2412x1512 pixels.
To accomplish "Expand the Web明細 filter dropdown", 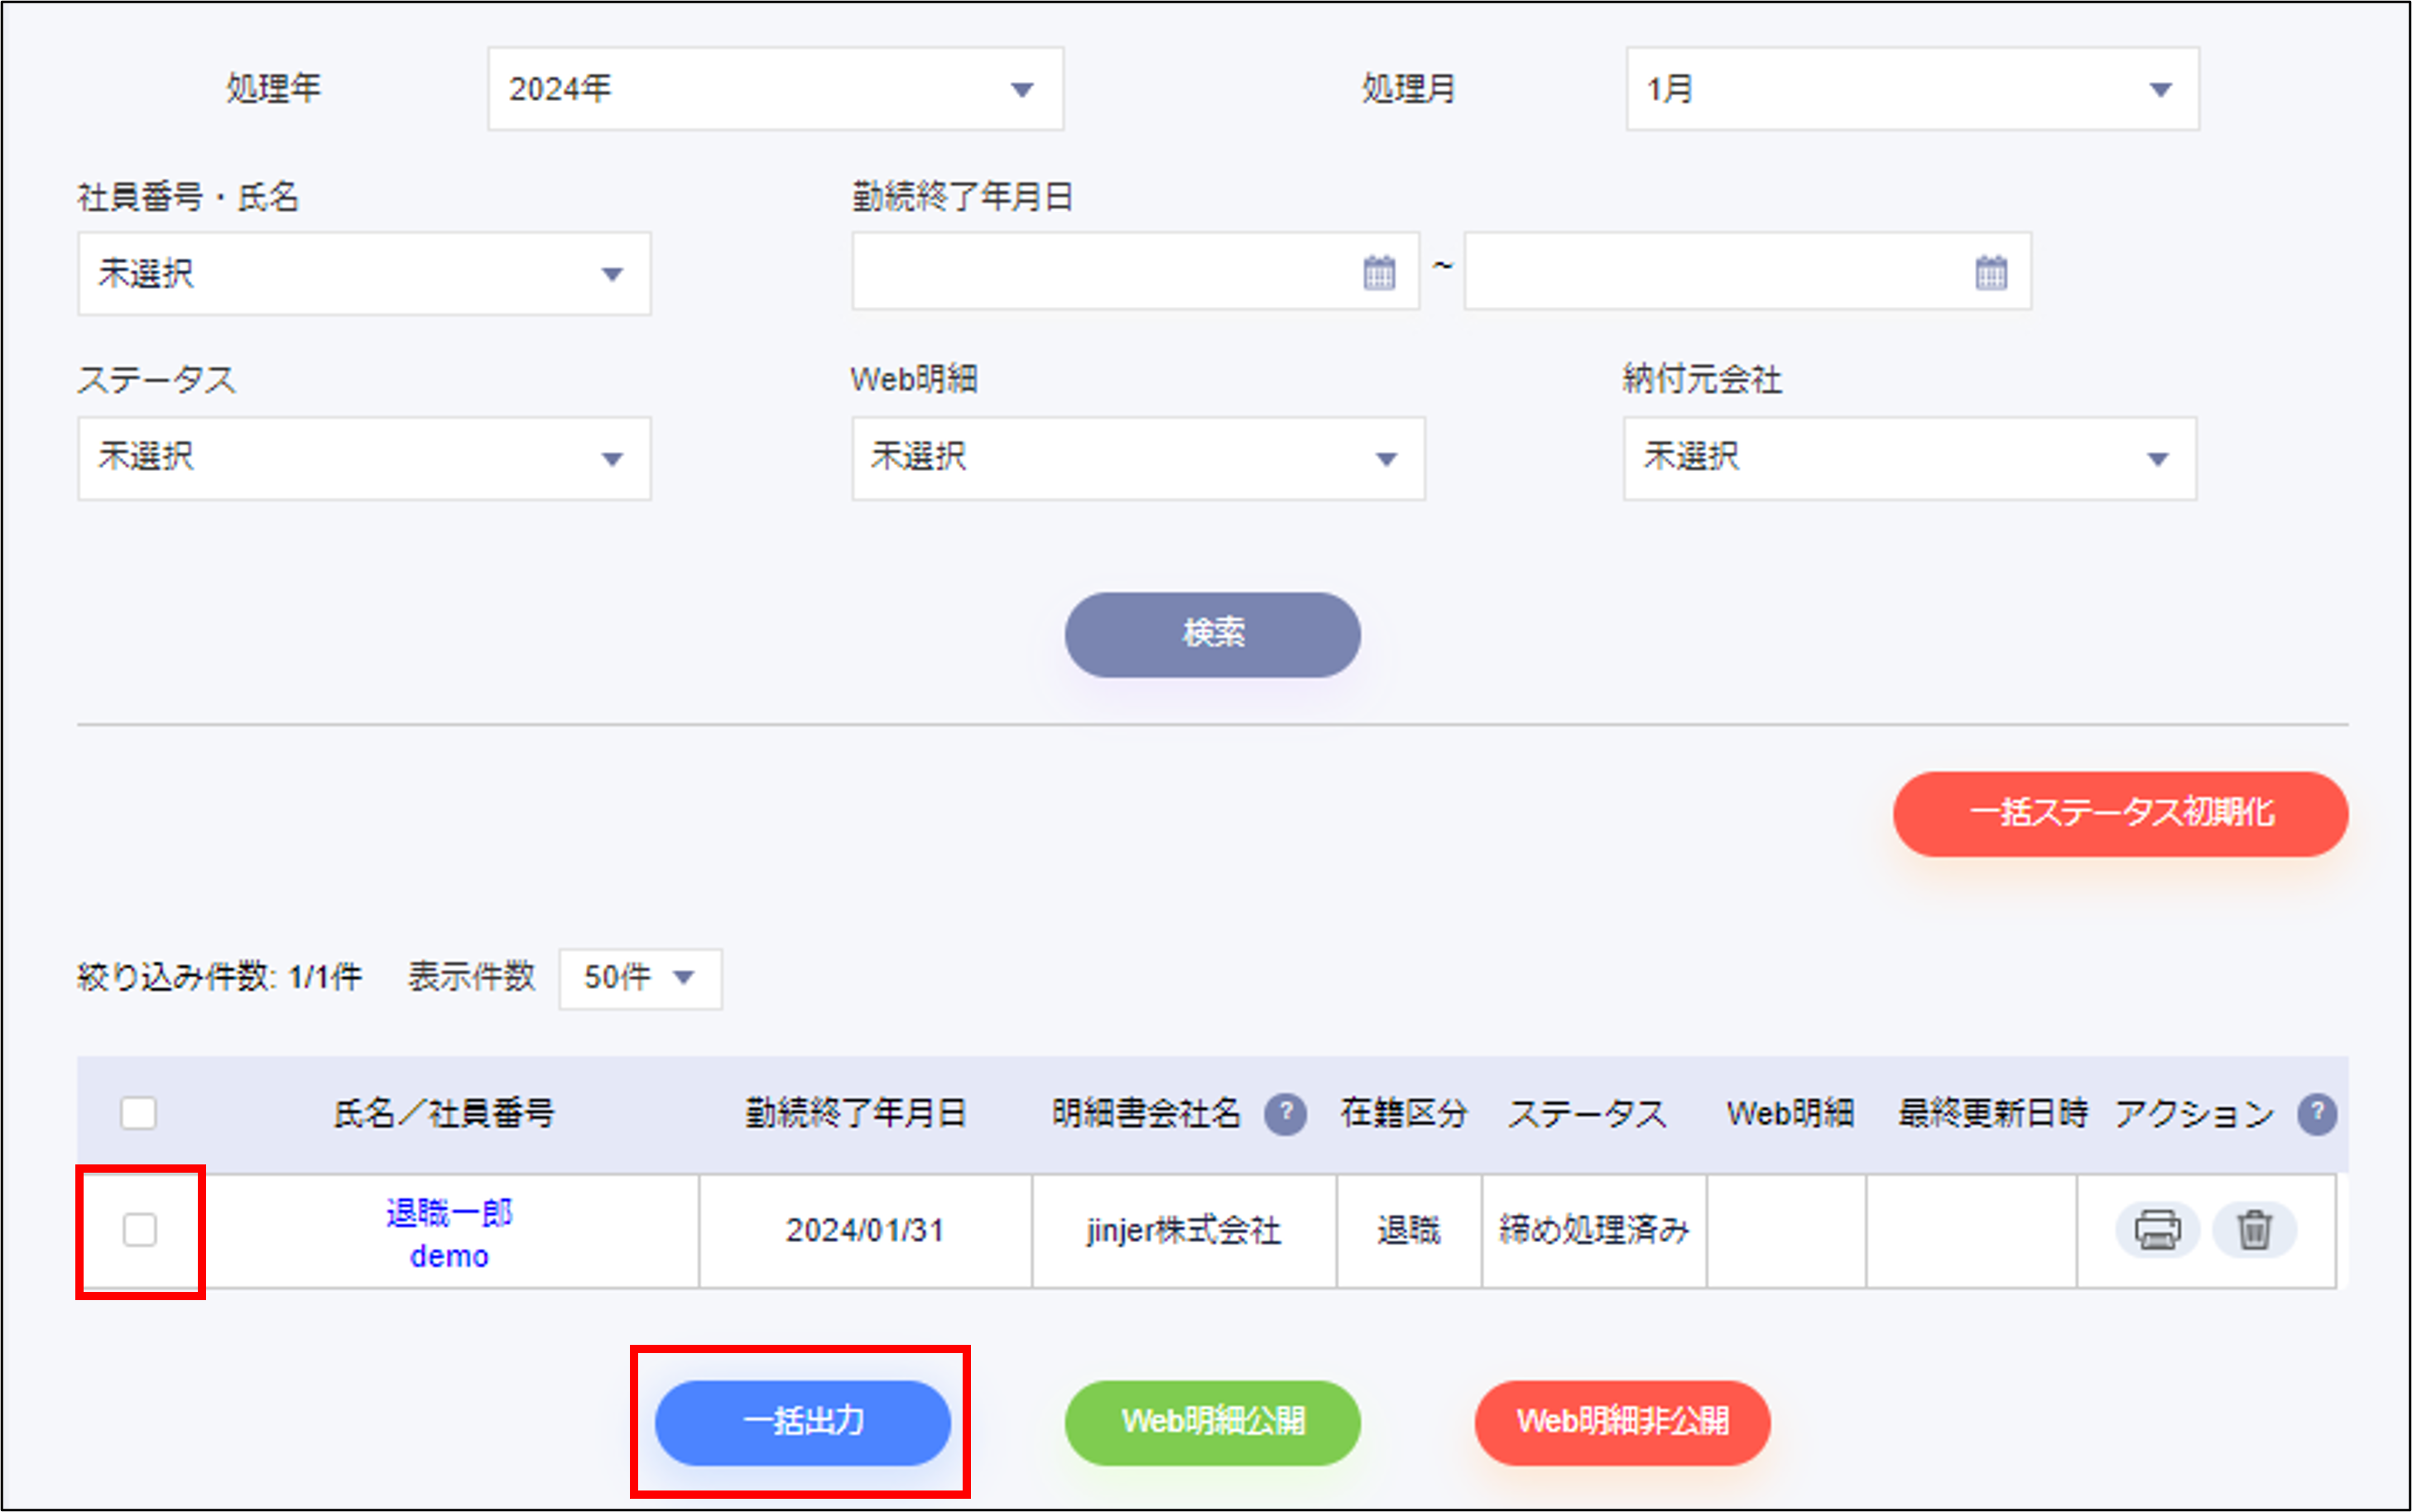I will coord(1138,458).
